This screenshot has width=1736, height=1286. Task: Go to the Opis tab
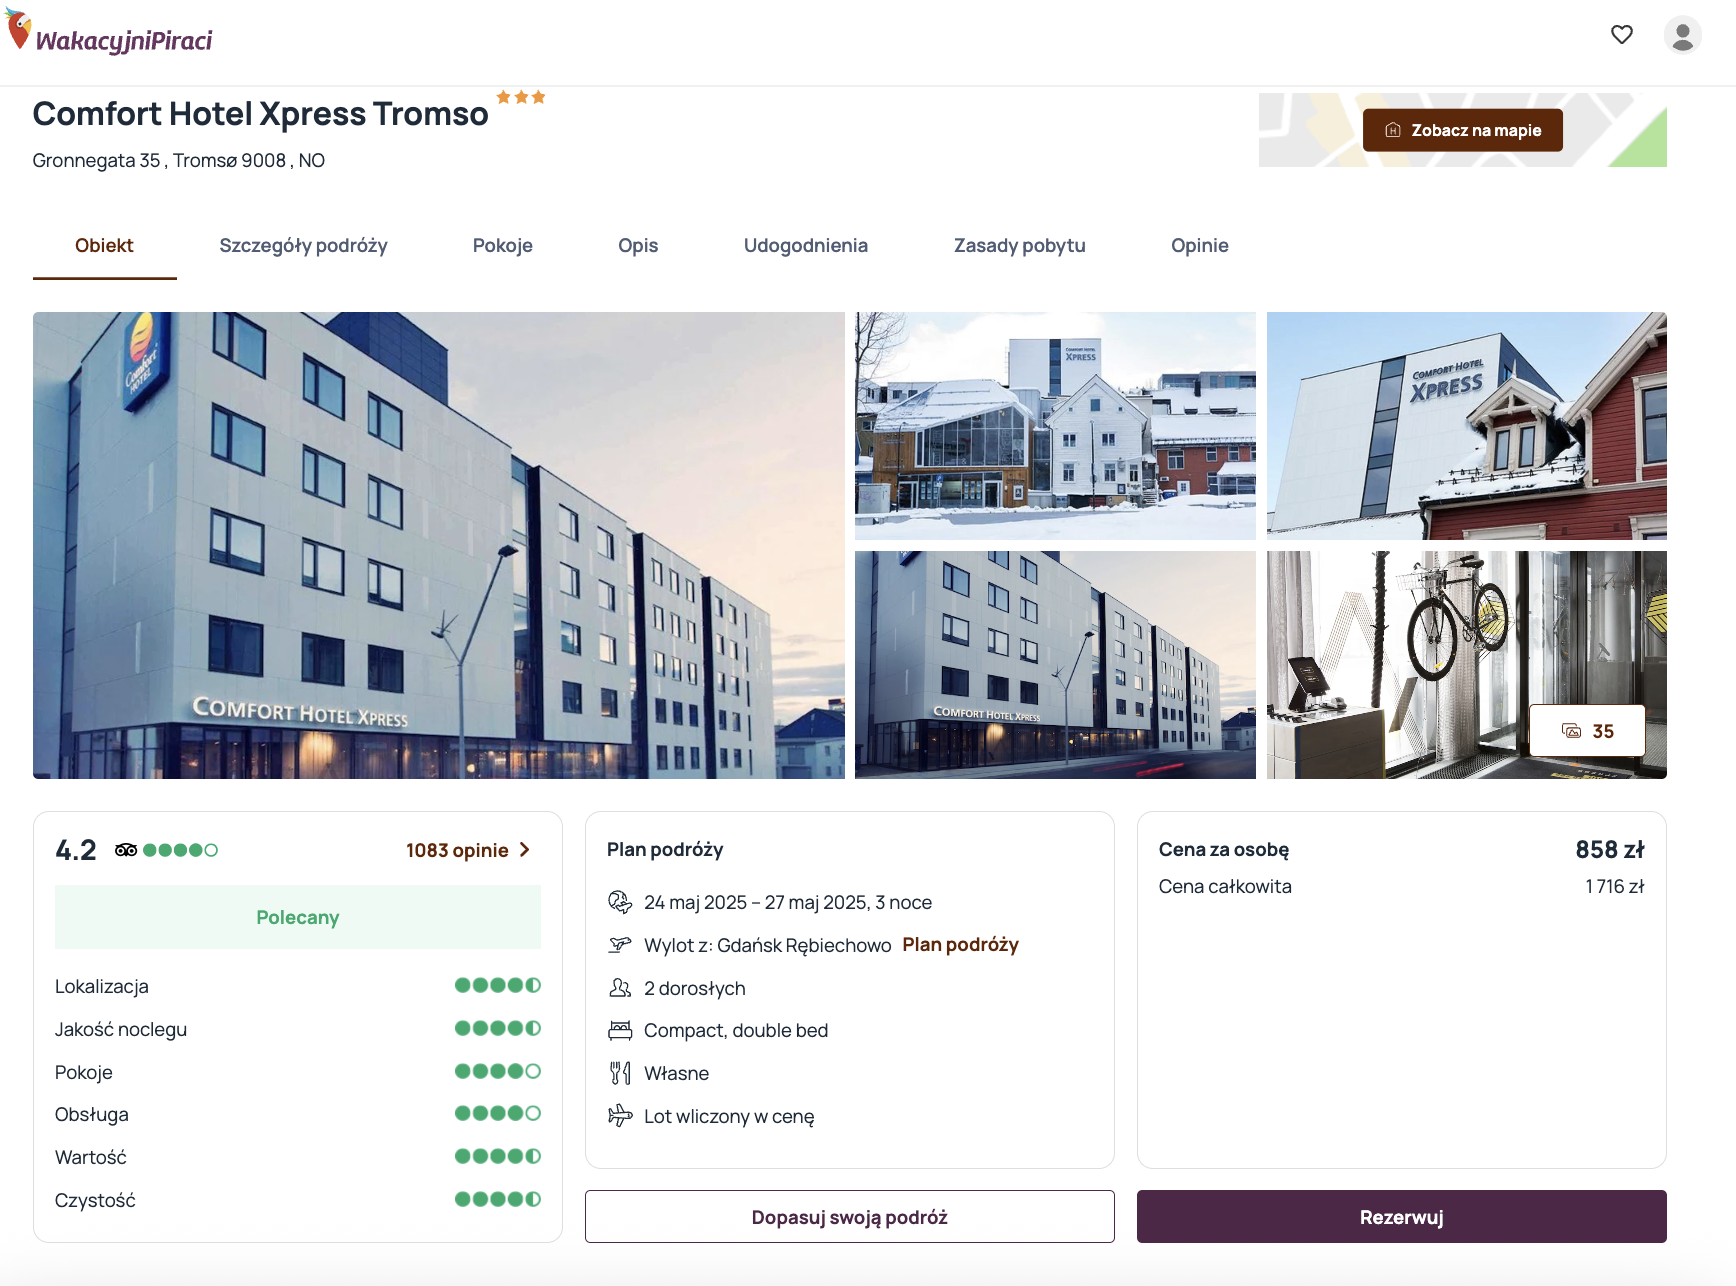click(x=638, y=245)
